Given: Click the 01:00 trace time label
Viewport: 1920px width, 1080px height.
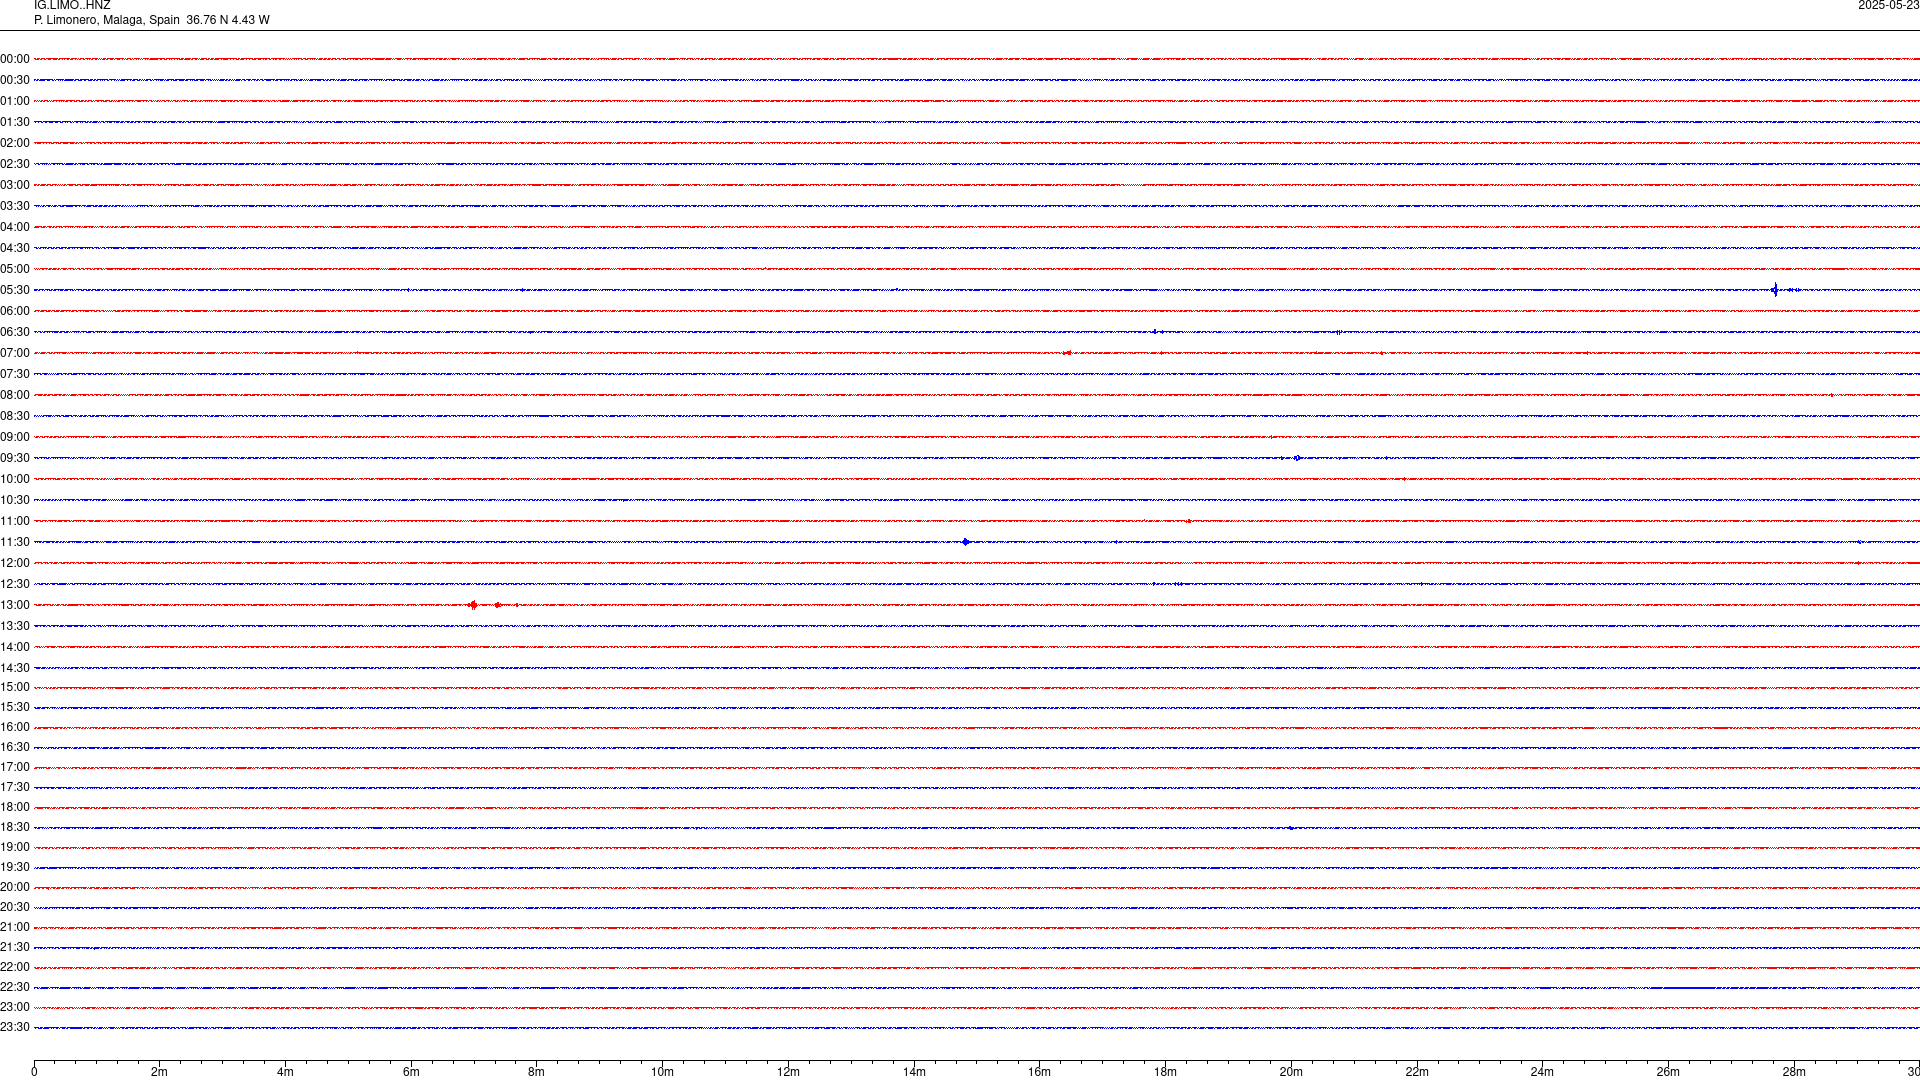Looking at the screenshot, I should (15, 101).
